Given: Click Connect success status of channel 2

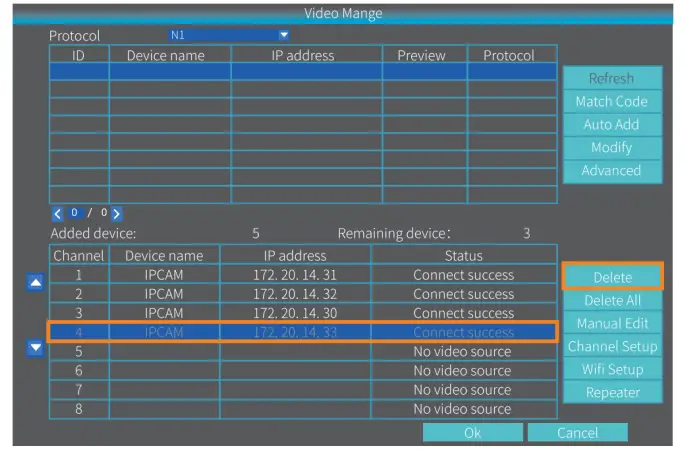Looking at the screenshot, I should click(x=464, y=294).
